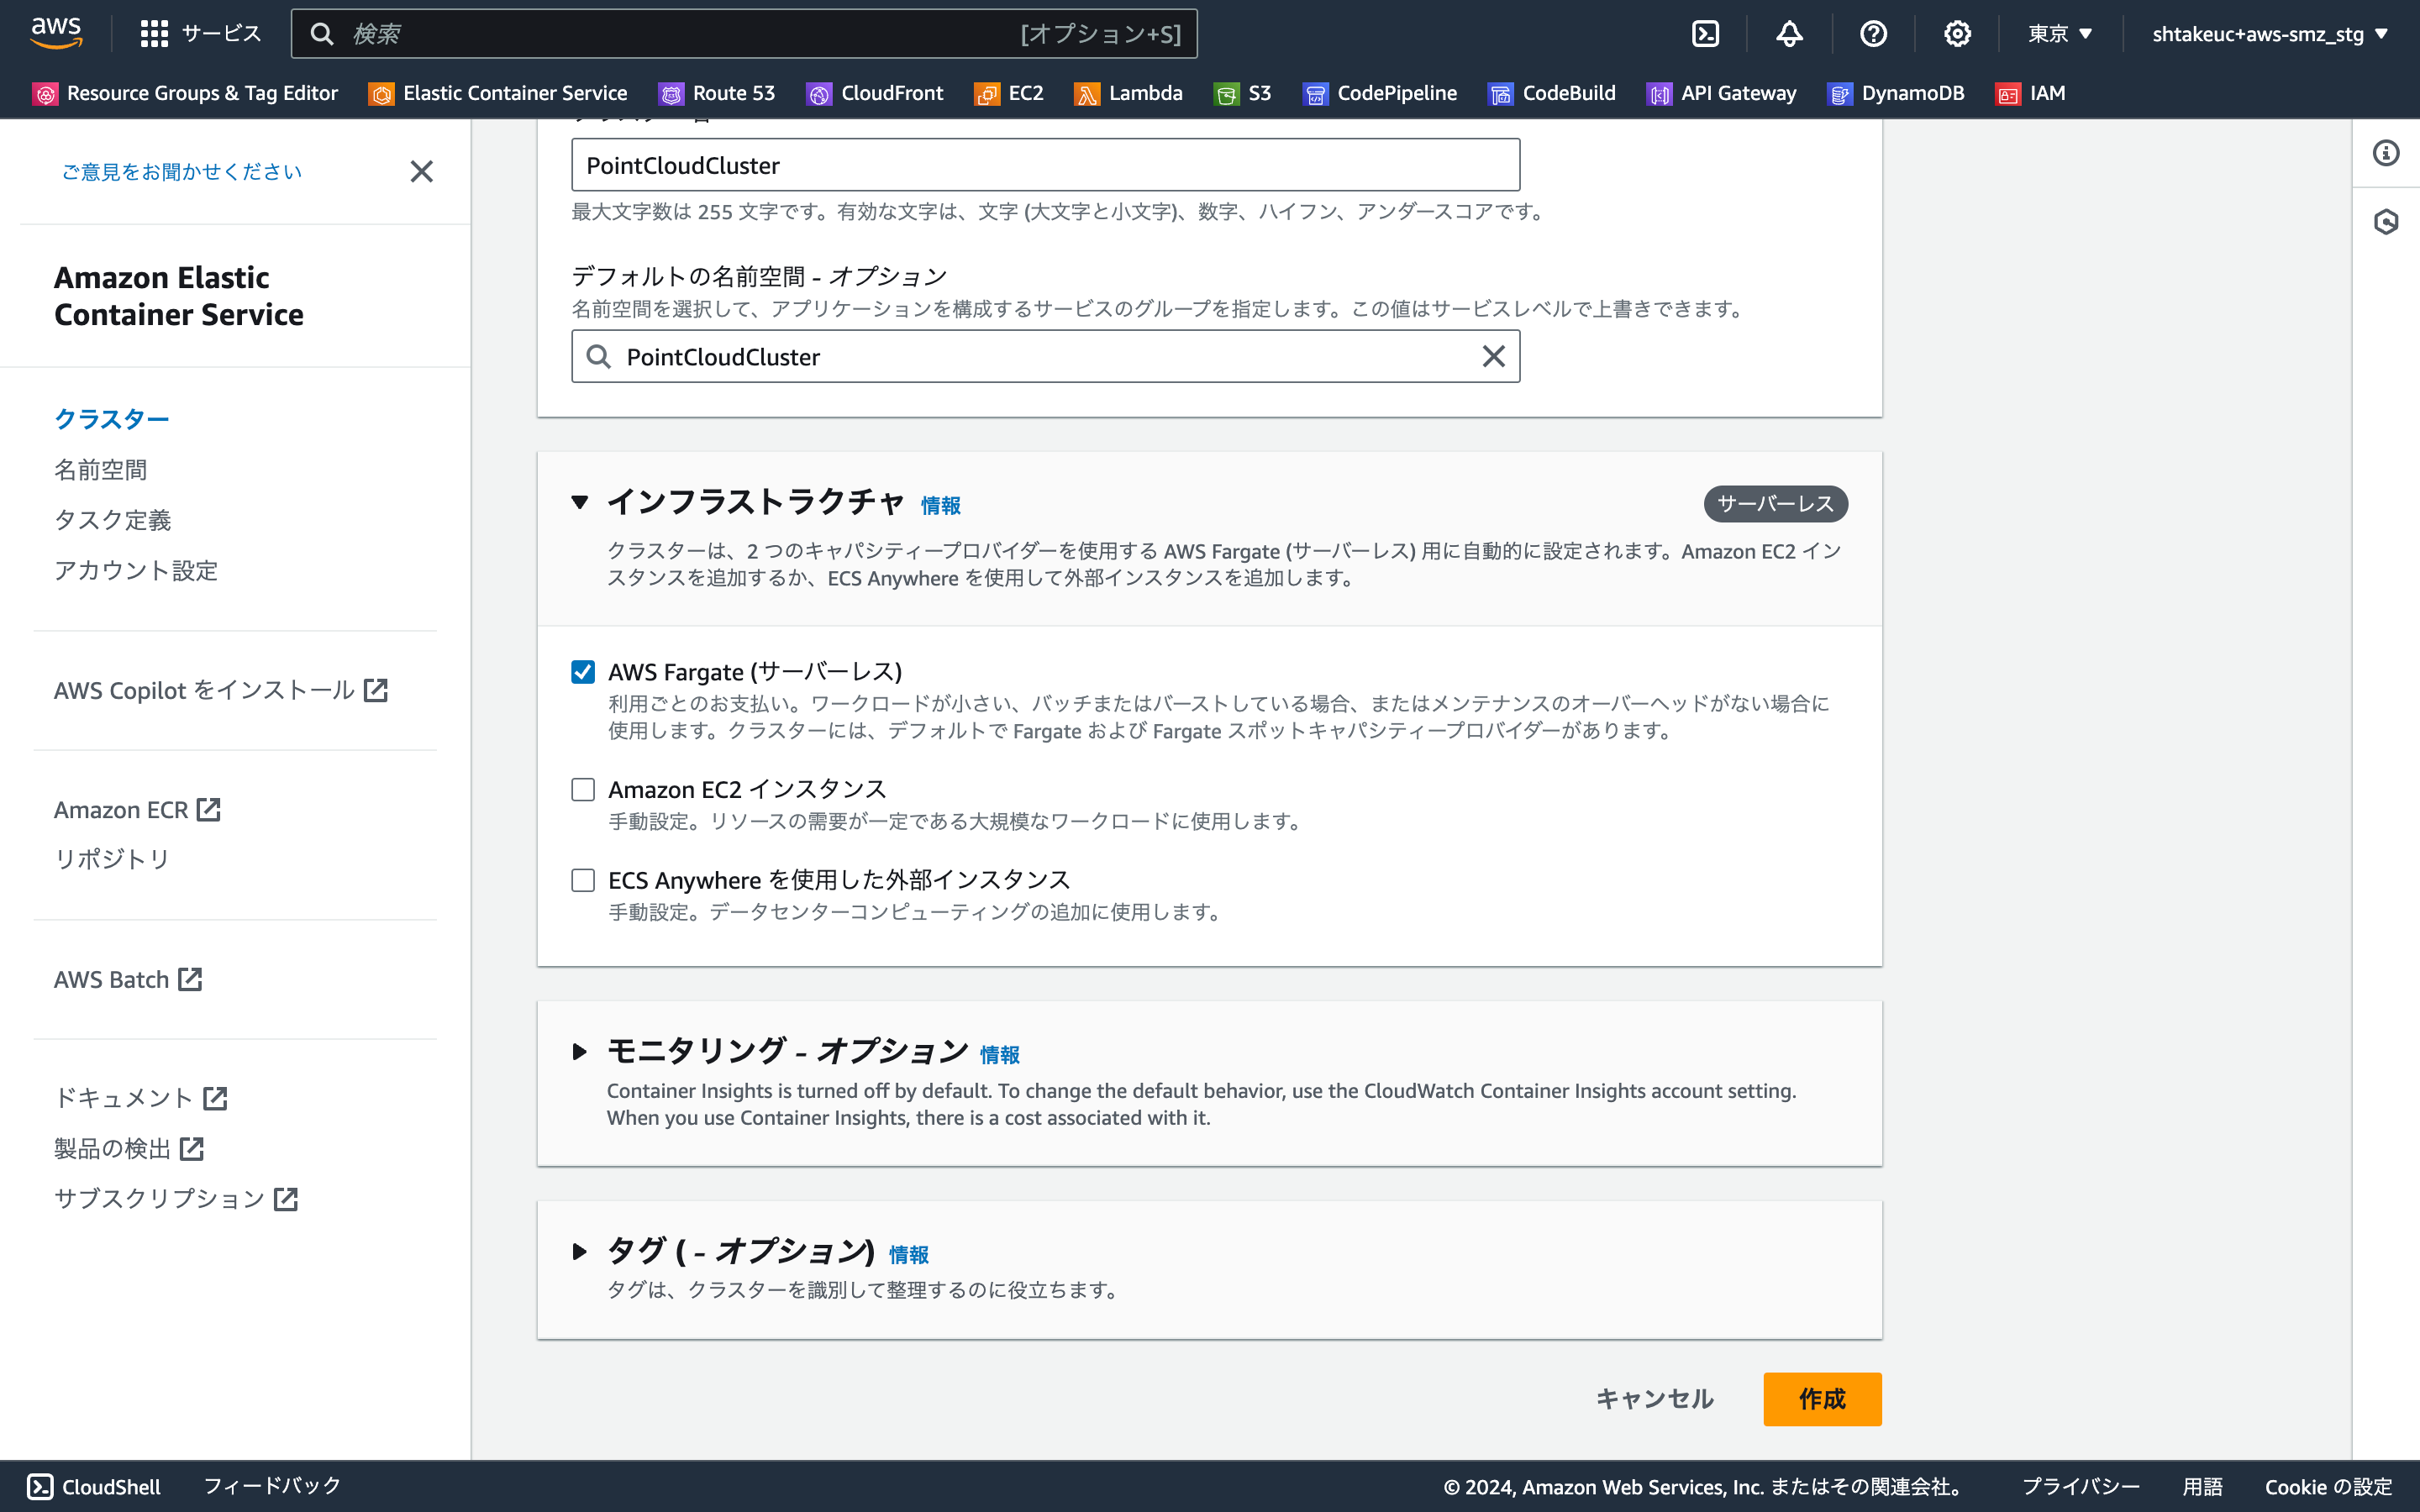
Task: Open the shtakeuc+aws-smz_stg account dropdown
Action: tap(2270, 34)
